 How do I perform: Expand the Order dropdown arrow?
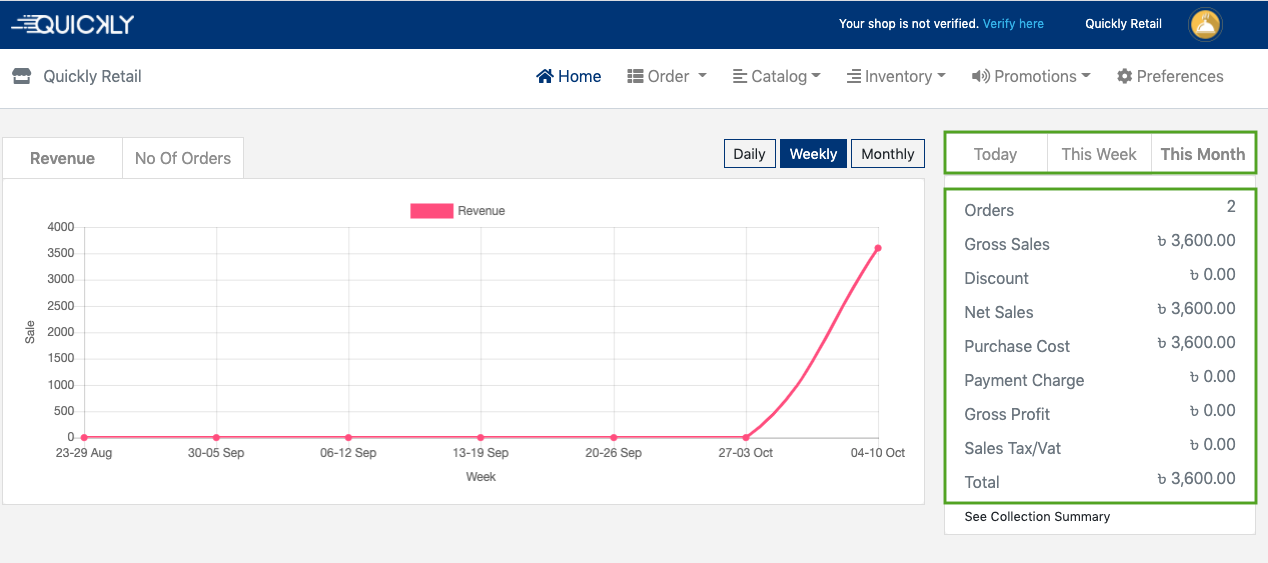(x=702, y=76)
